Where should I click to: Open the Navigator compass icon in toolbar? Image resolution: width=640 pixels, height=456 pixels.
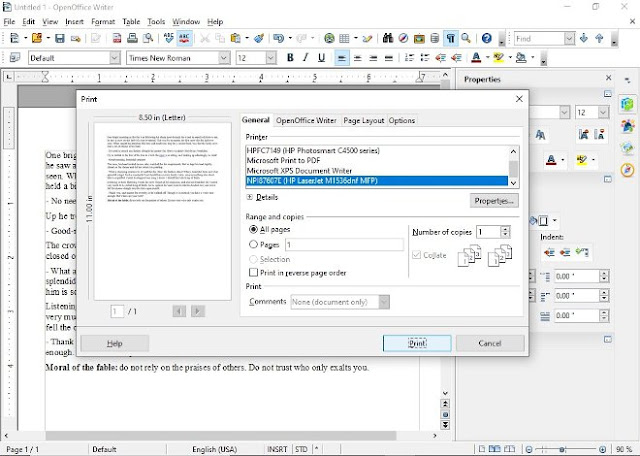pyautogui.click(x=403, y=39)
